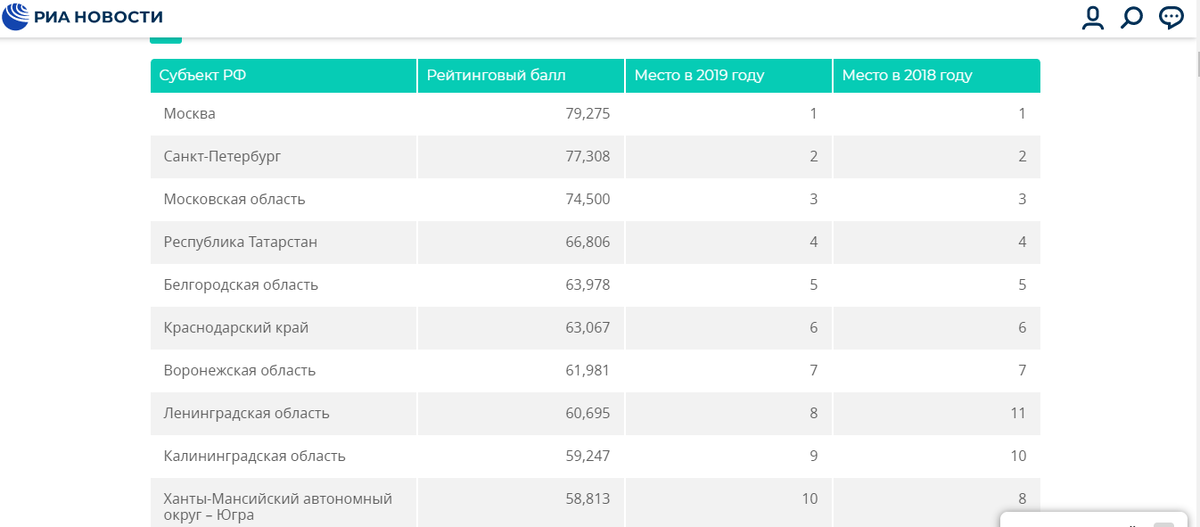1200x527 pixels.
Task: Open the chat speech bubble icon
Action: pyautogui.click(x=1171, y=18)
